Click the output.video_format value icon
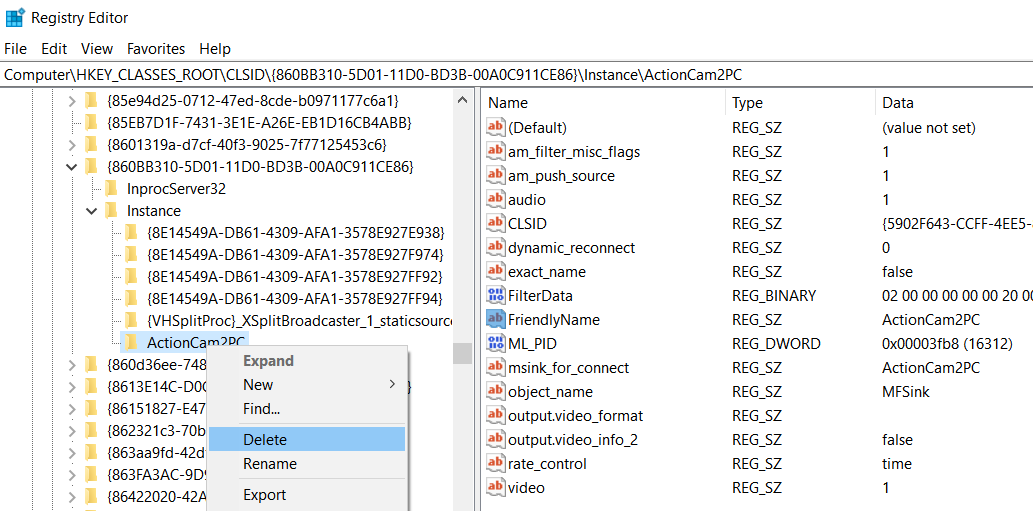1033x511 pixels. (x=495, y=416)
